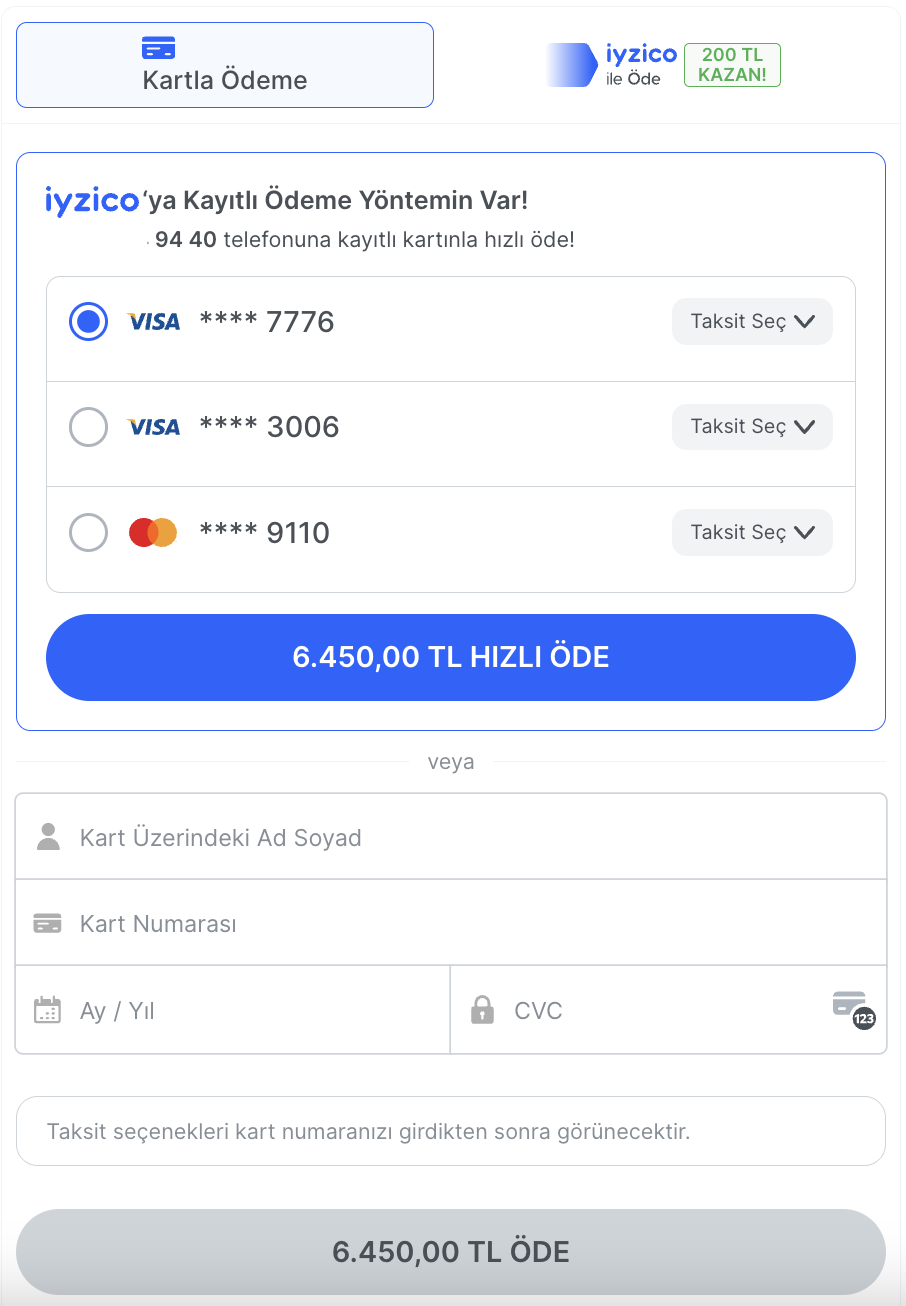Select saved Visa card ending 3006

click(x=88, y=427)
